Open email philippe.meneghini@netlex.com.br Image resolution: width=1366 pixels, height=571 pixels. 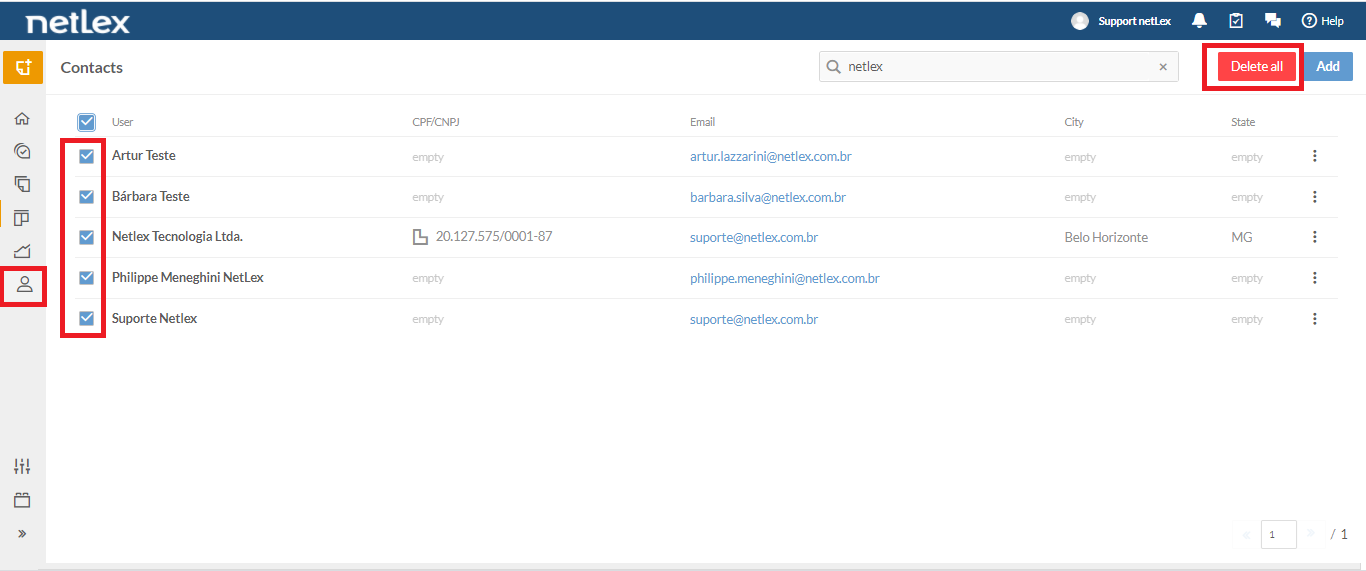click(x=785, y=279)
